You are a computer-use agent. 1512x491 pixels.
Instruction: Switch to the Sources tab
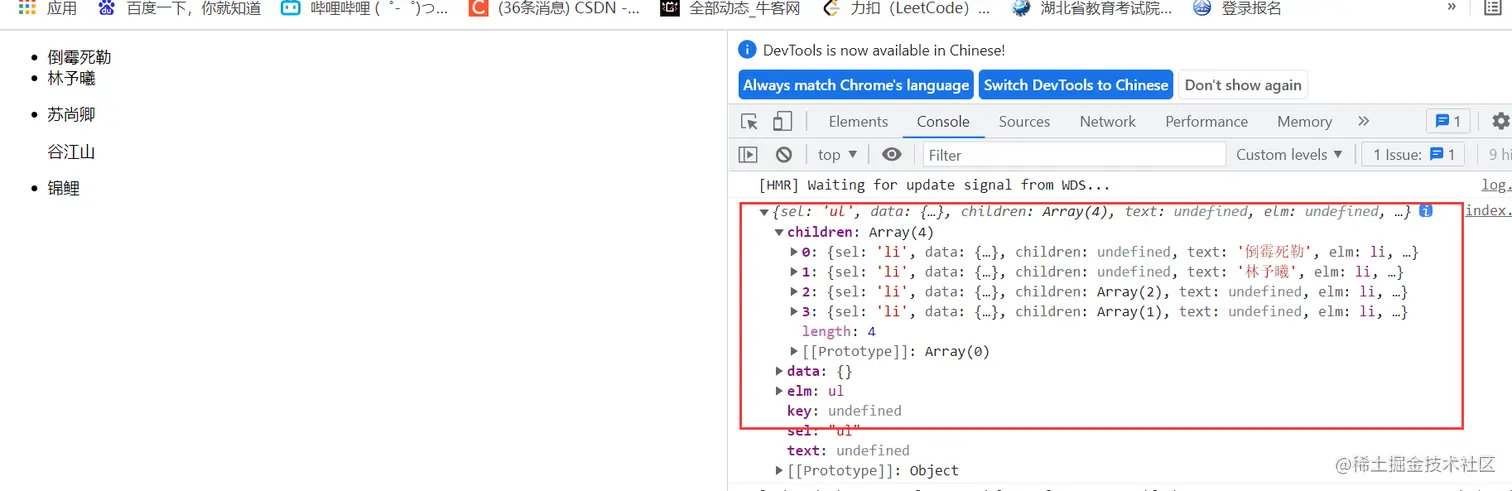tap(1024, 121)
